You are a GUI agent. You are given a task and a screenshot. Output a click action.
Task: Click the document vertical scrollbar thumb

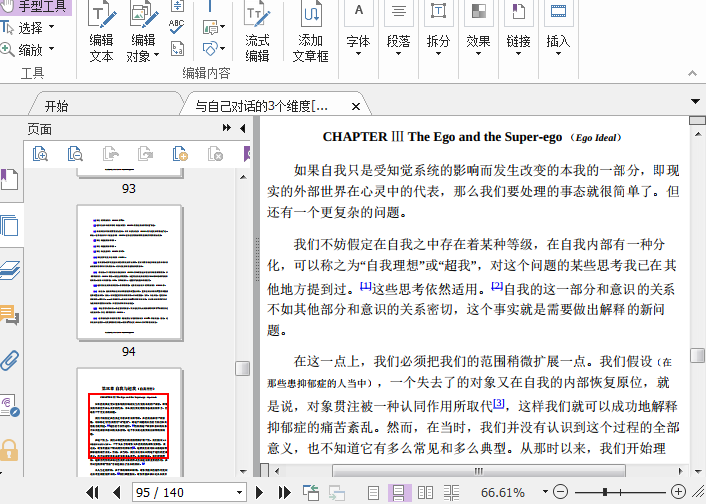(697, 355)
